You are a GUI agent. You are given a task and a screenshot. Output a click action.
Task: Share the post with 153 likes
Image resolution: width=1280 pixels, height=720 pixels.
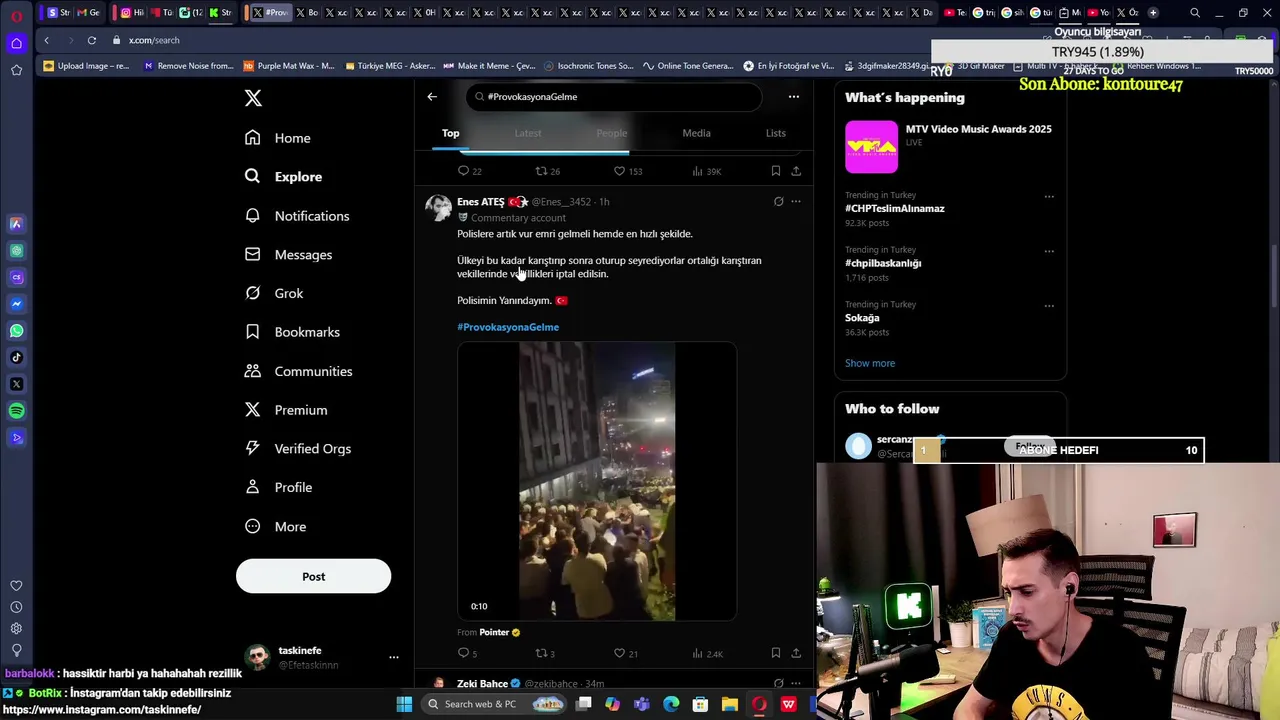[x=796, y=171]
